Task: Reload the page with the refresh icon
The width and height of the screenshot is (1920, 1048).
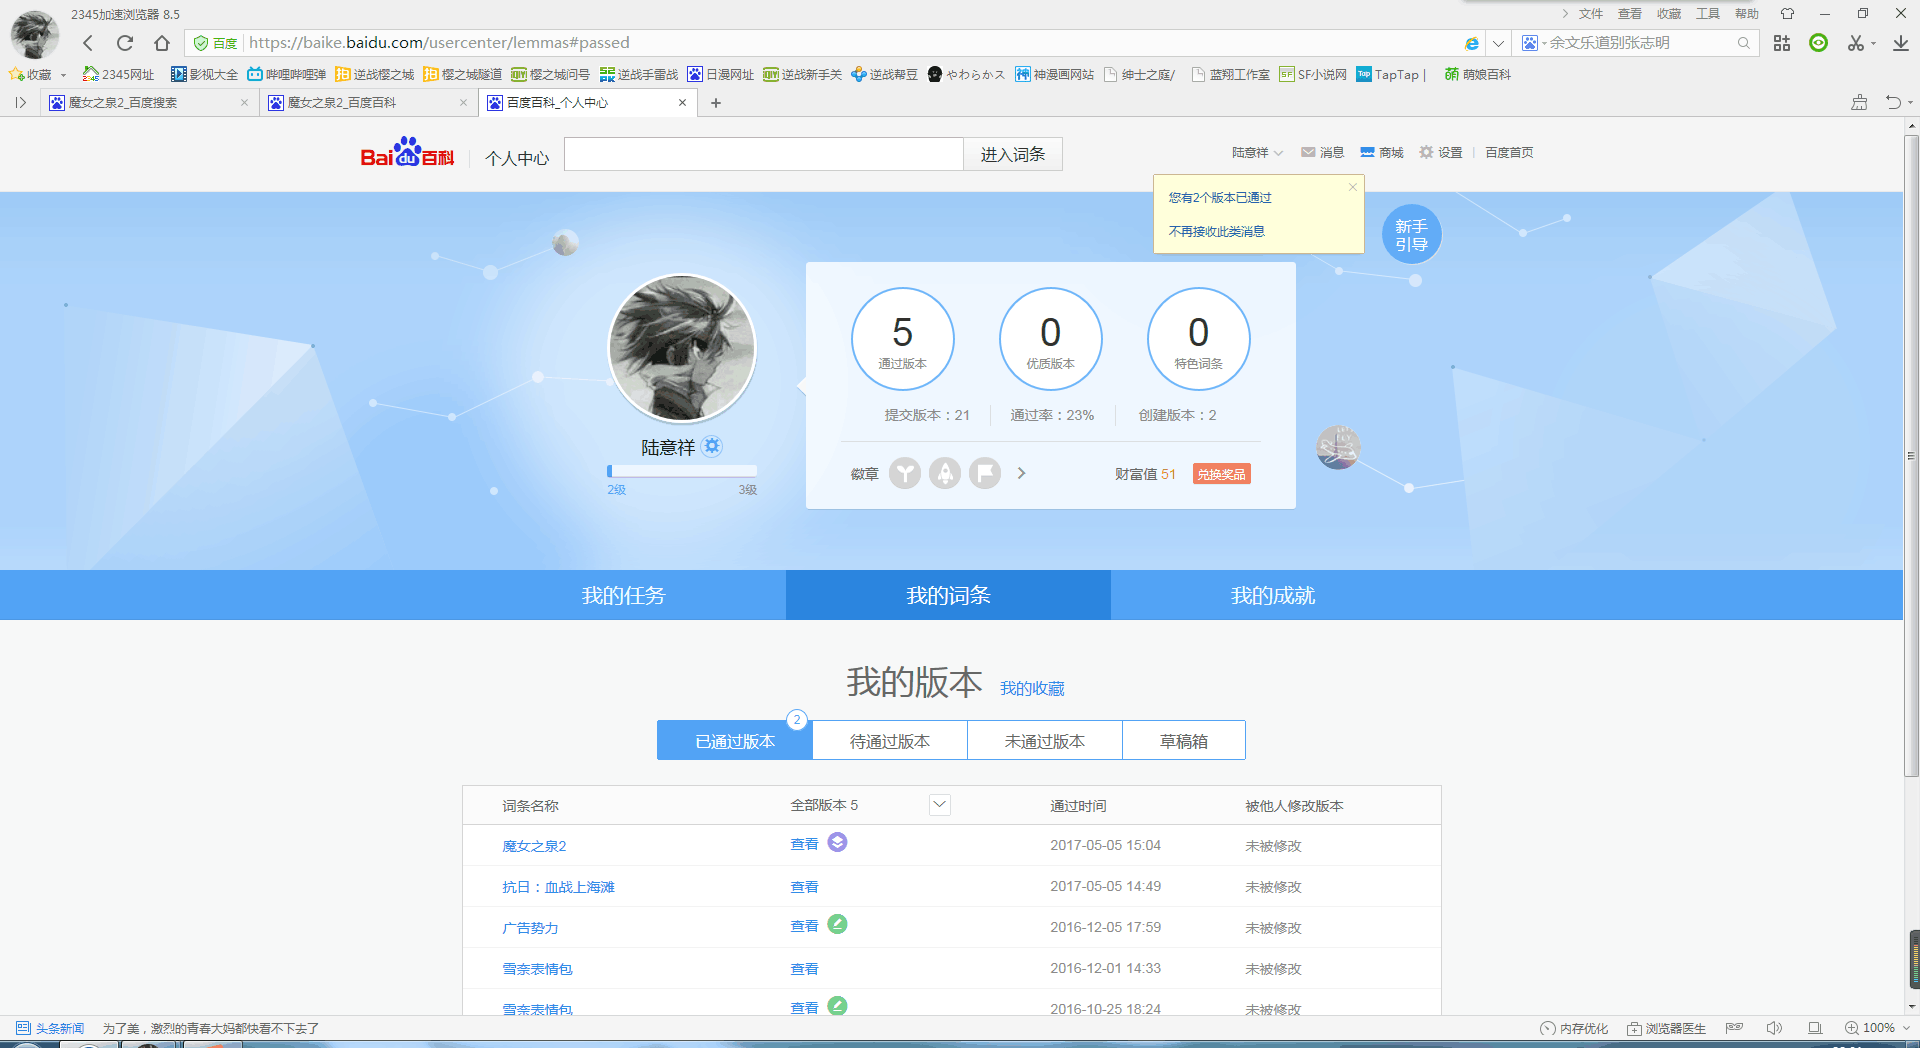Action: click(x=125, y=43)
